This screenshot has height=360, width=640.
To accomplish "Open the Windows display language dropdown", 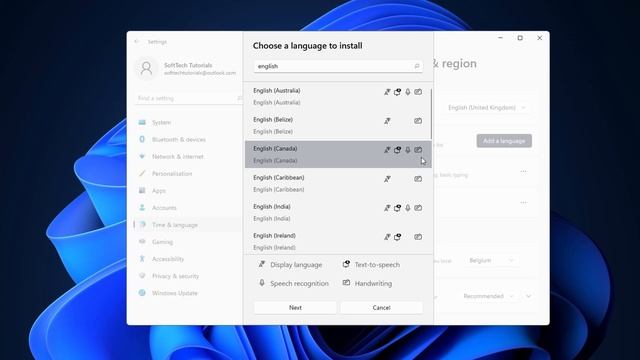I will (x=487, y=108).
